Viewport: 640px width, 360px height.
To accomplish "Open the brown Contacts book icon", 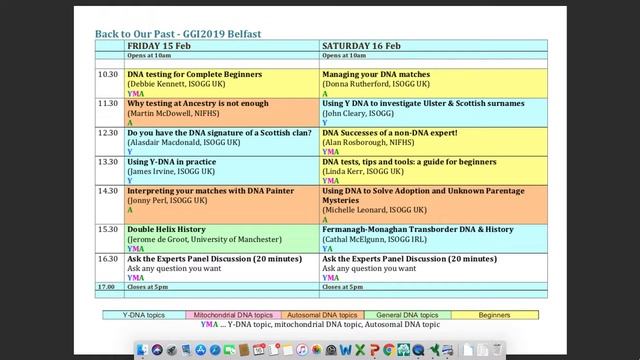I will [x=244, y=350].
